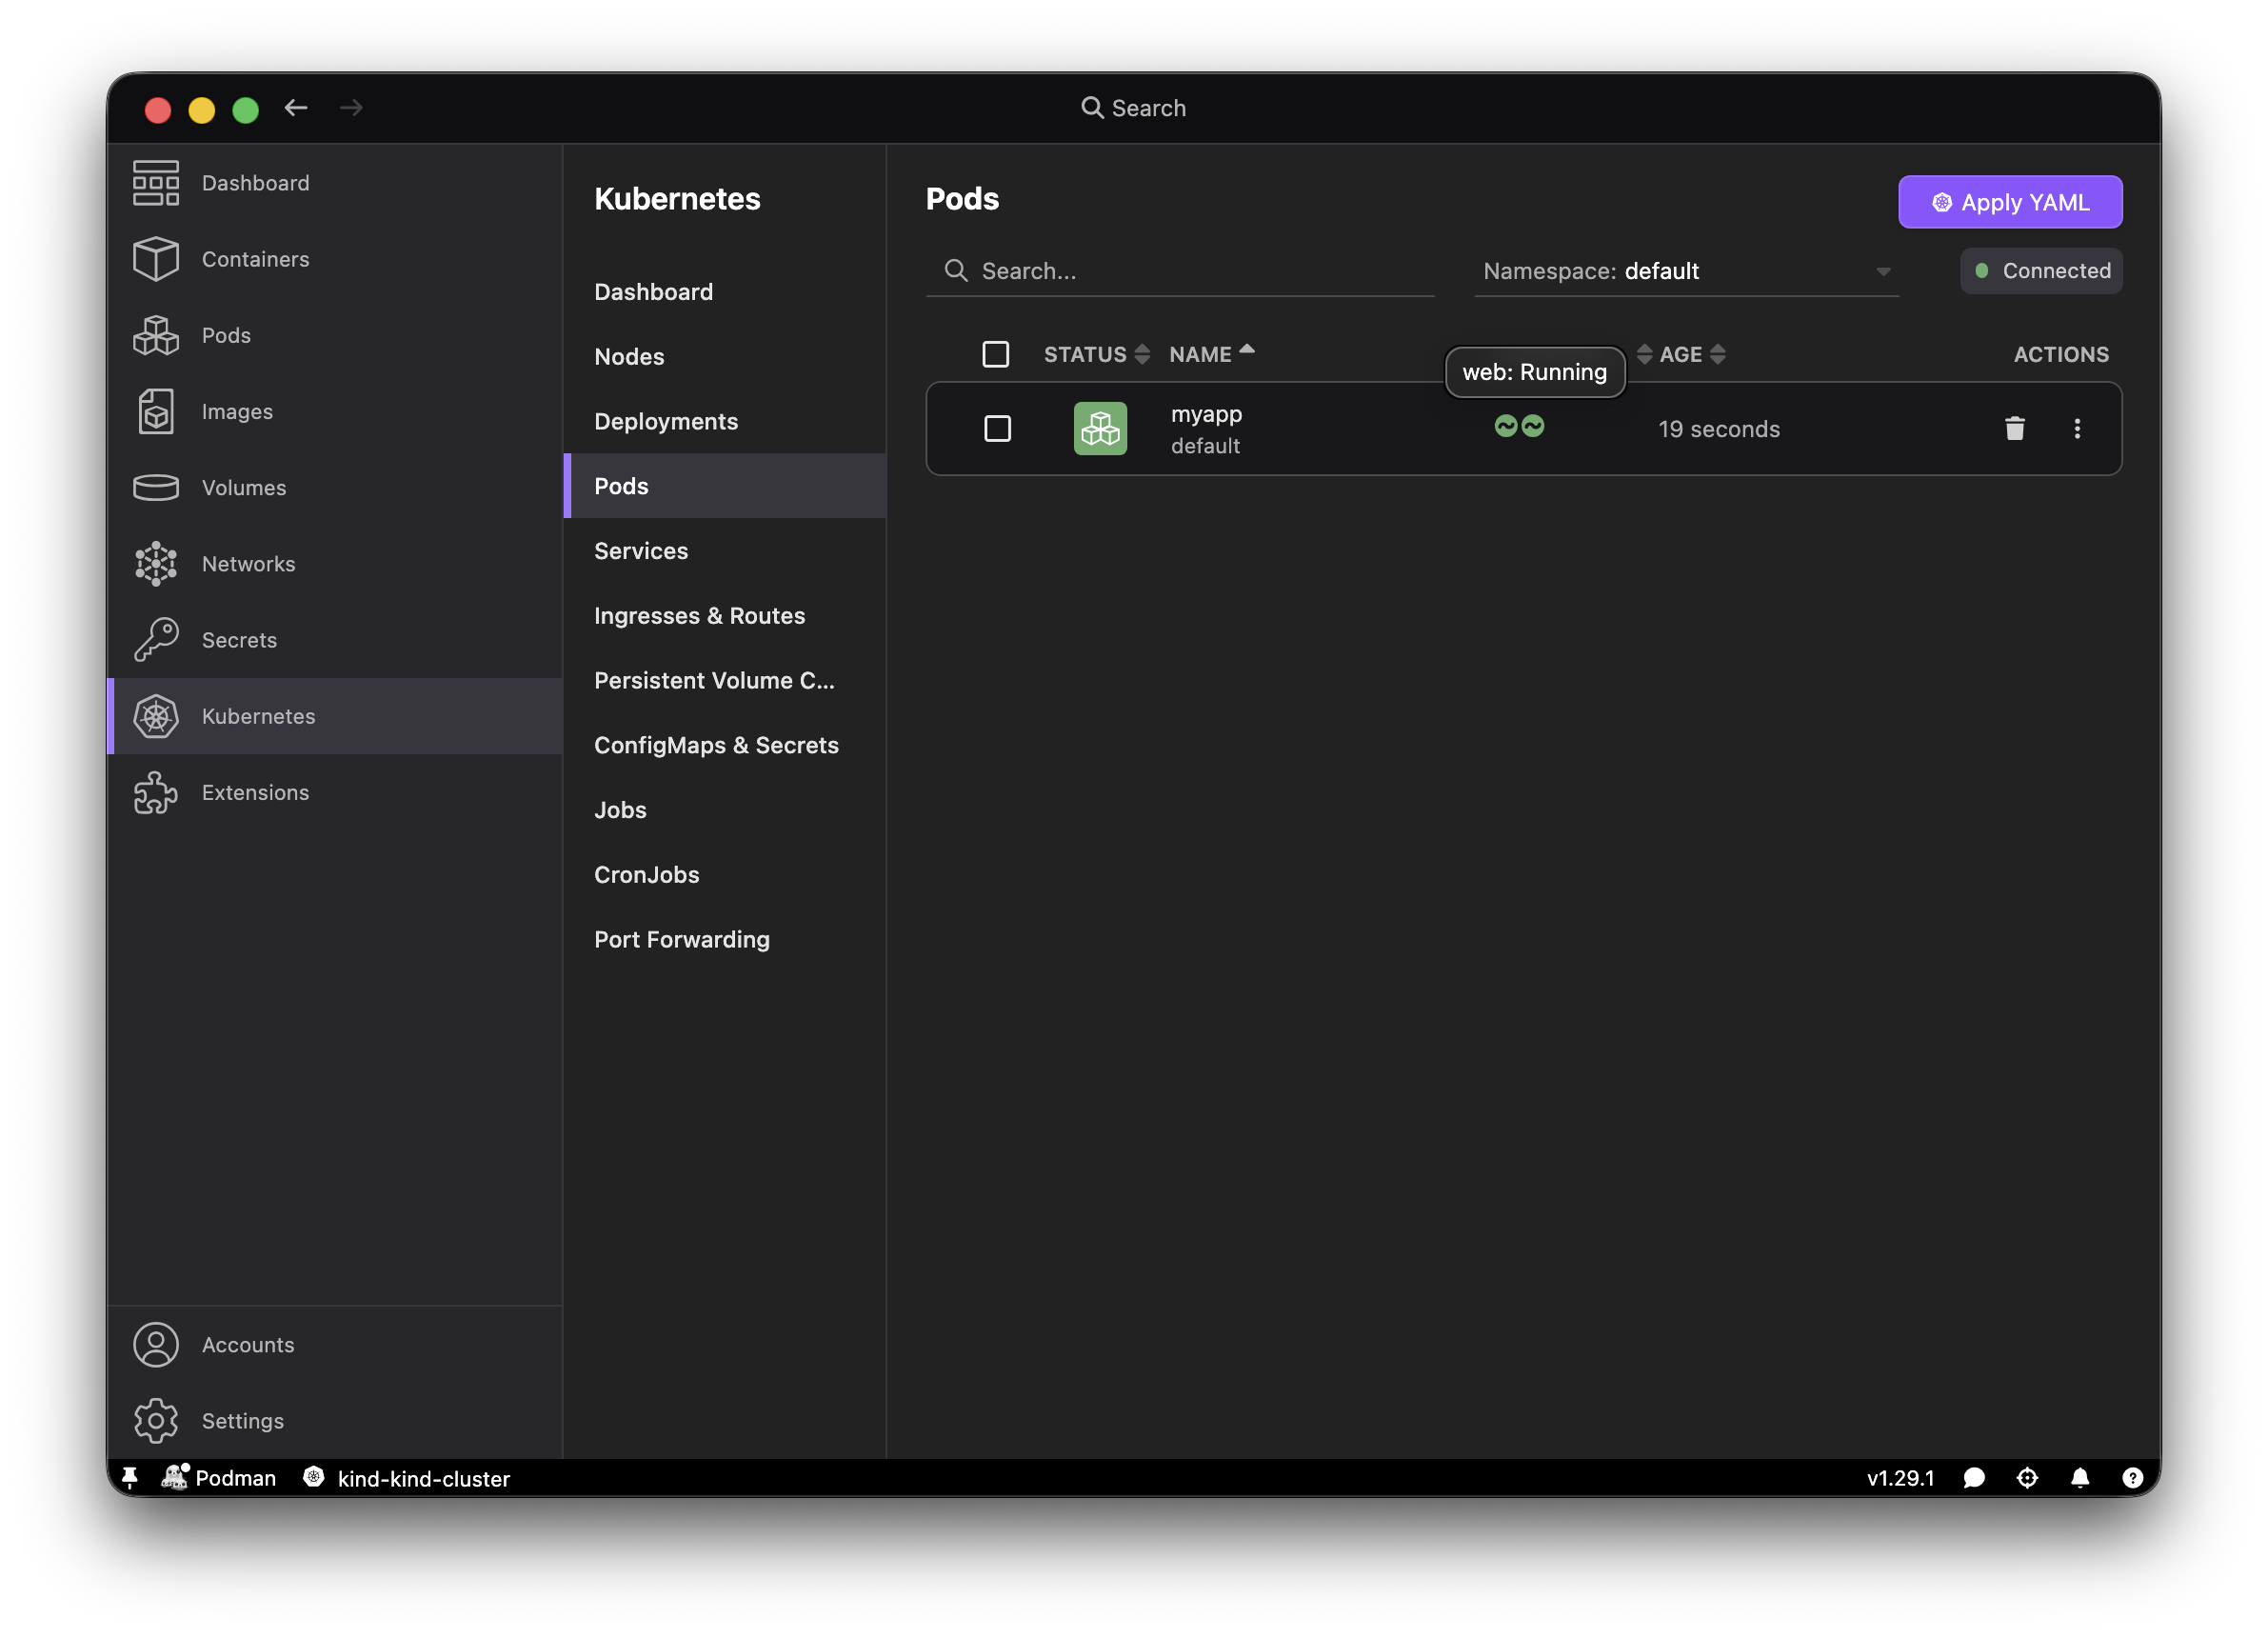This screenshot has width=2268, height=1638.
Task: Click the pin icon in status bar
Action: [129, 1477]
